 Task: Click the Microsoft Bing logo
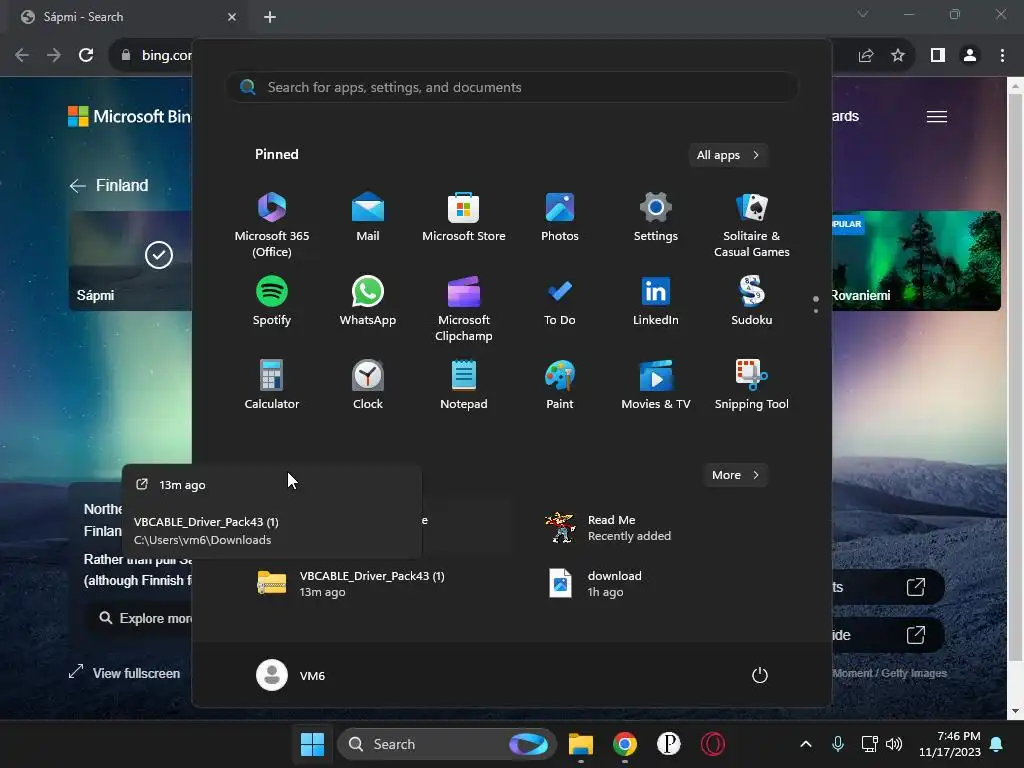click(x=129, y=116)
